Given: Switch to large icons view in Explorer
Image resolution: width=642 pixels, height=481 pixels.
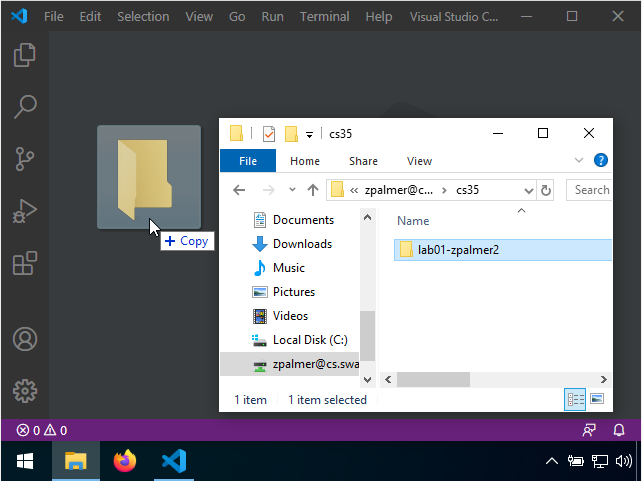Looking at the screenshot, I should coord(597,399).
